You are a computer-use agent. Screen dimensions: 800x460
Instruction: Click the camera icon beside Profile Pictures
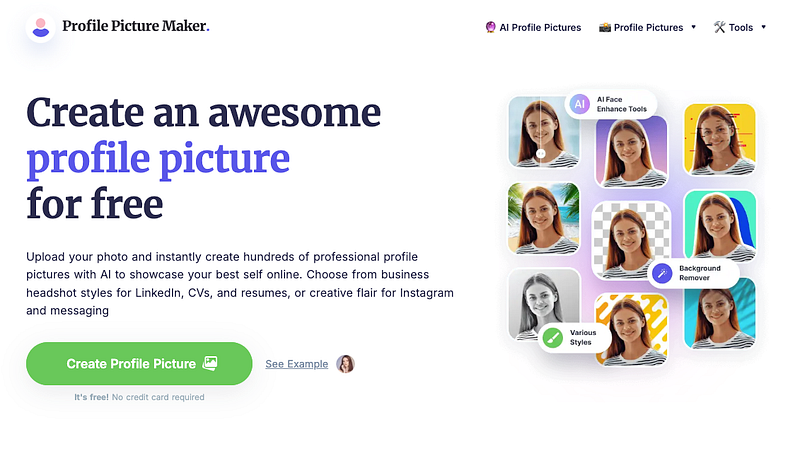pos(605,27)
